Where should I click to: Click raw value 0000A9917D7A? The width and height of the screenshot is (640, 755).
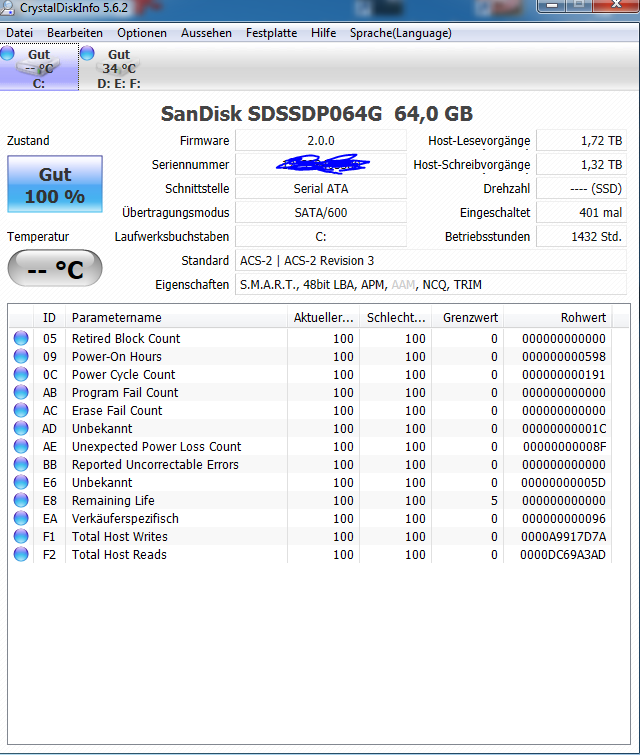[x=563, y=536]
